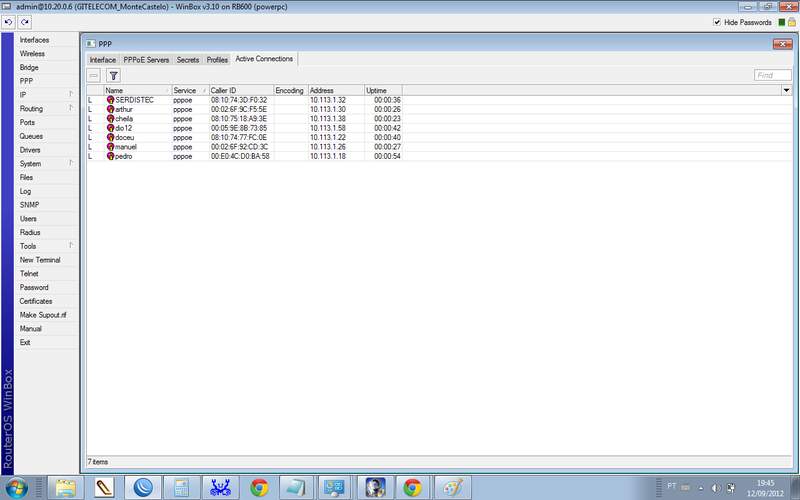The image size is (800, 500).
Task: Select uptime 00:00:27 in manuel row
Action: [x=387, y=146]
